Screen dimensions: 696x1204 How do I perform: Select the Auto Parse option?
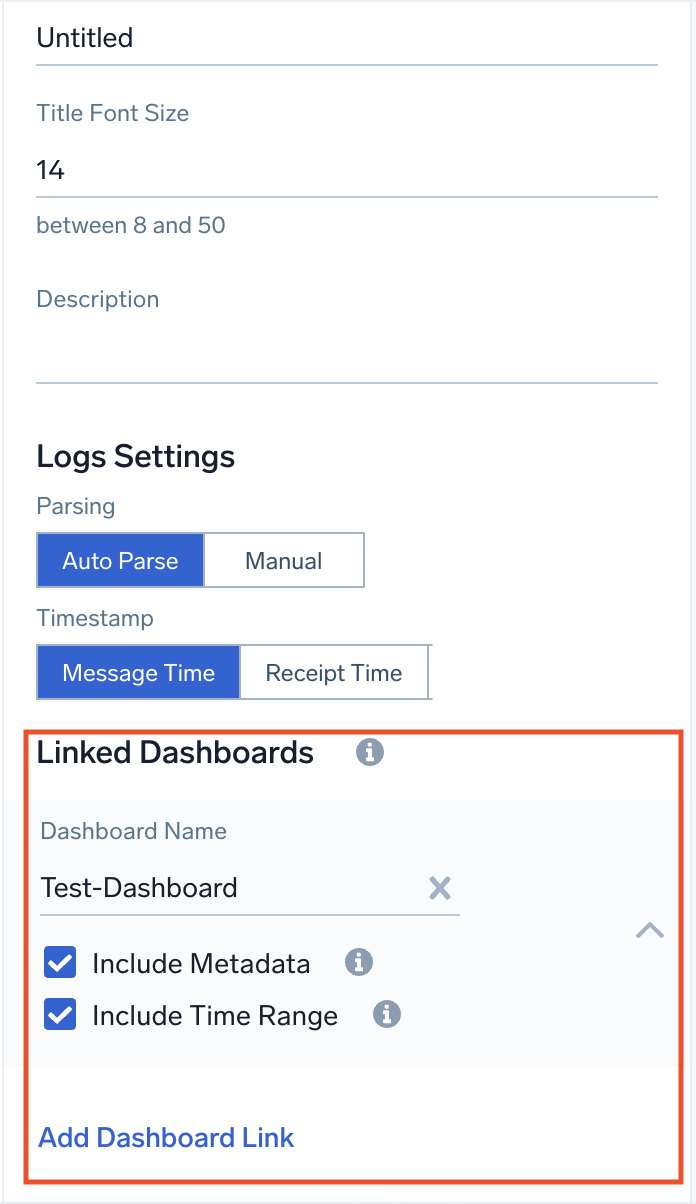coord(120,560)
